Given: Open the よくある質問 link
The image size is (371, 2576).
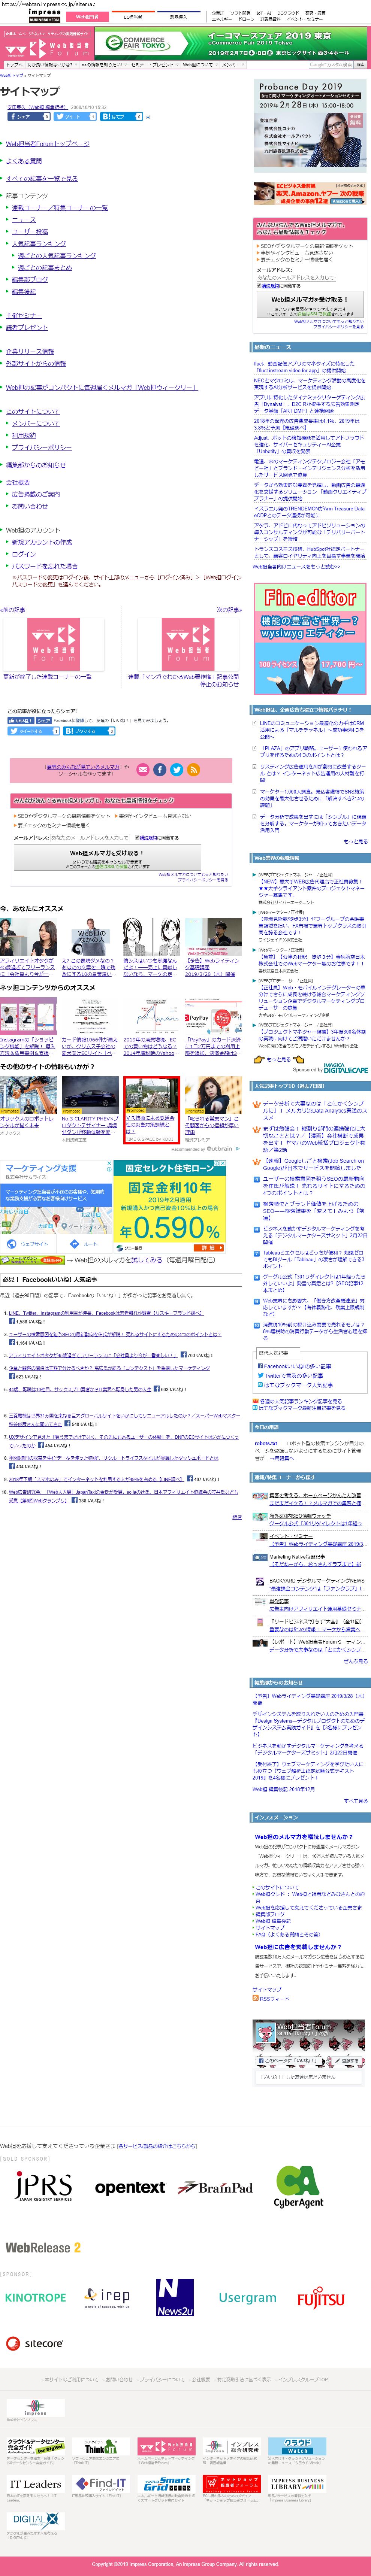Looking at the screenshot, I should 24,161.
